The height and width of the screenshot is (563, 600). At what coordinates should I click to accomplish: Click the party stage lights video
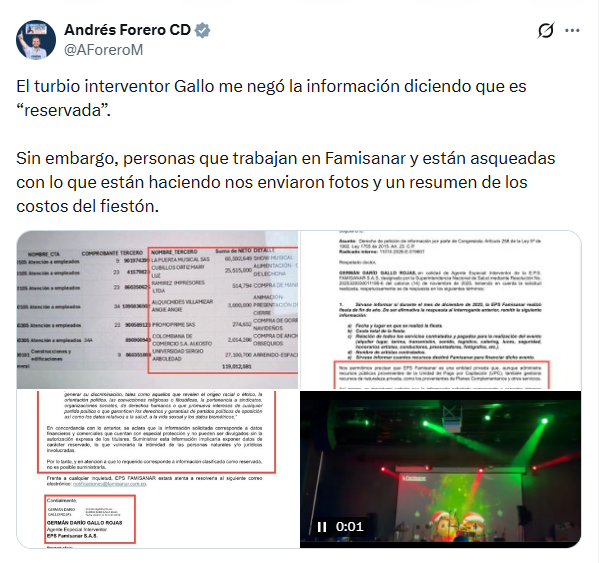pos(440,469)
